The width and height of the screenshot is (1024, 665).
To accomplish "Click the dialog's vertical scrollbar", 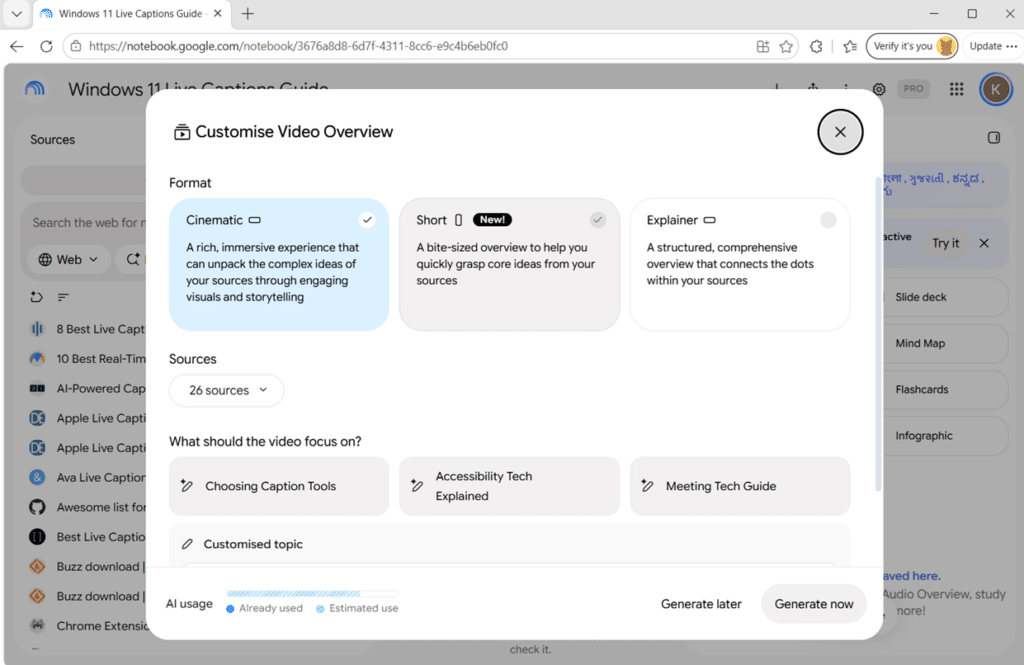I will pos(878,333).
